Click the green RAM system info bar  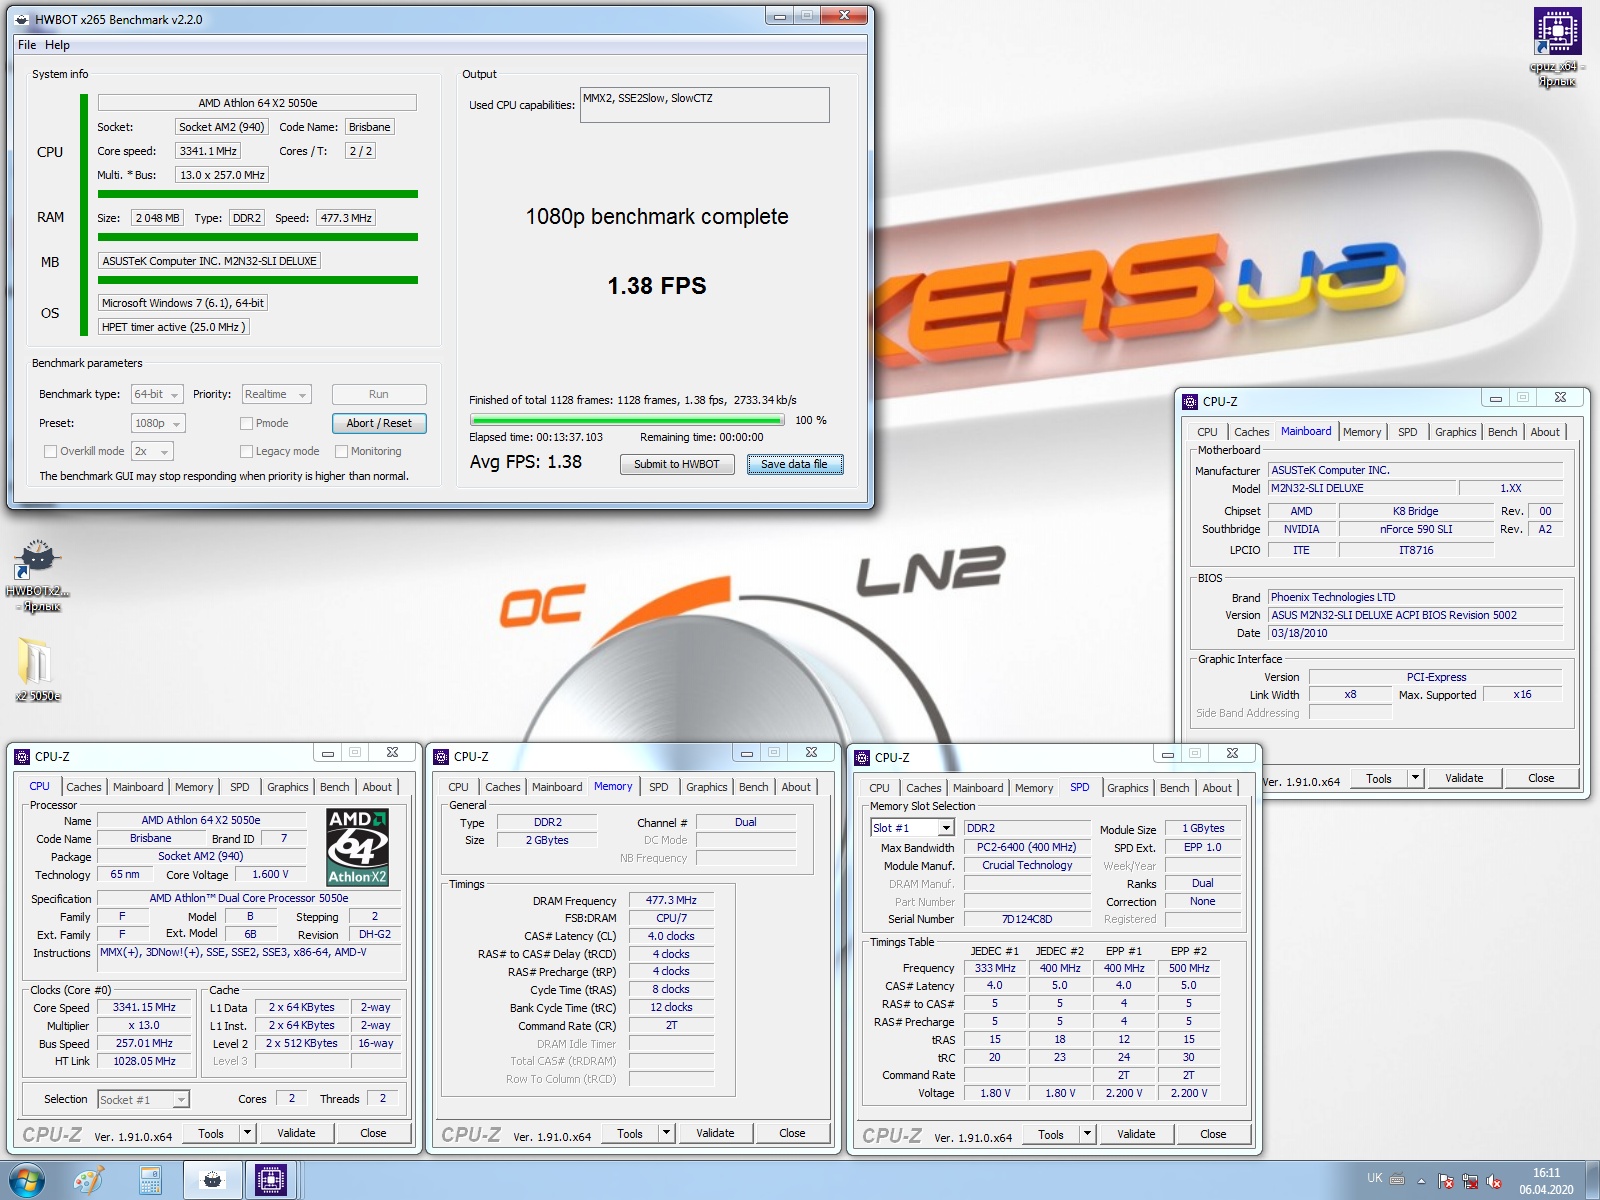[258, 237]
